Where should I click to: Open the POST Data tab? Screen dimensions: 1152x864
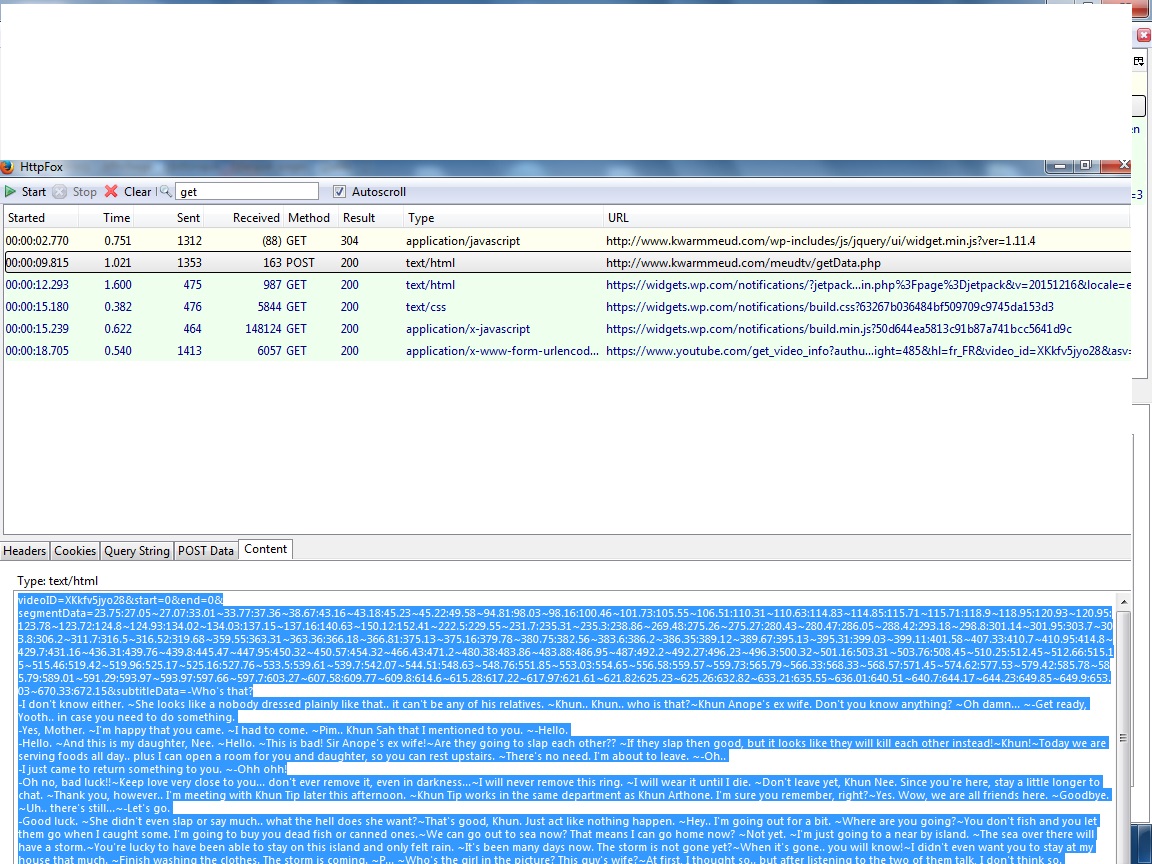point(206,550)
